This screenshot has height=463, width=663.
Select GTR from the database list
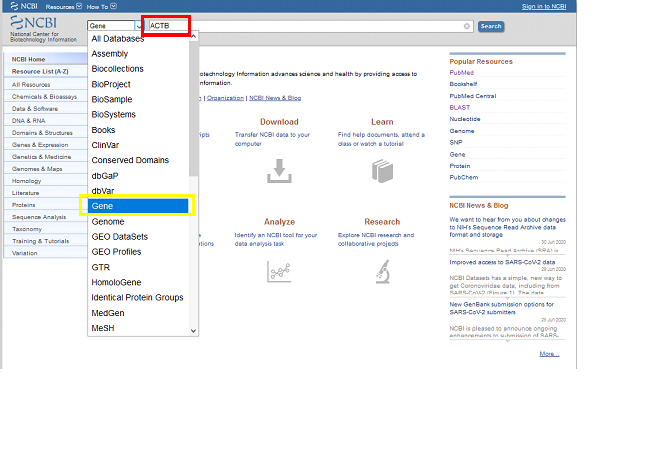coord(138,267)
